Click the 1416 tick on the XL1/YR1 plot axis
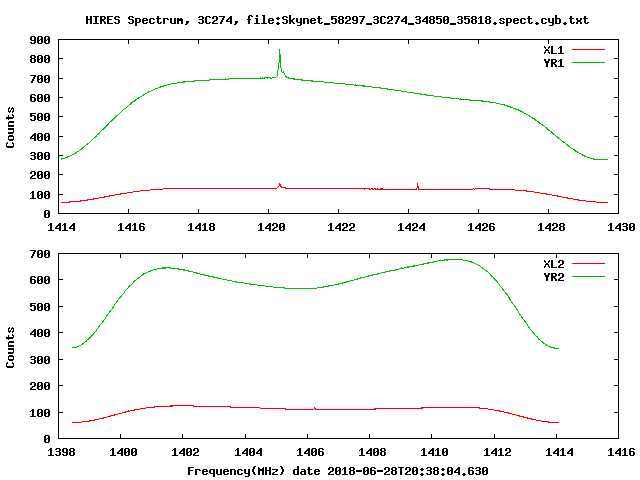This screenshot has width=640, height=480. point(131,227)
